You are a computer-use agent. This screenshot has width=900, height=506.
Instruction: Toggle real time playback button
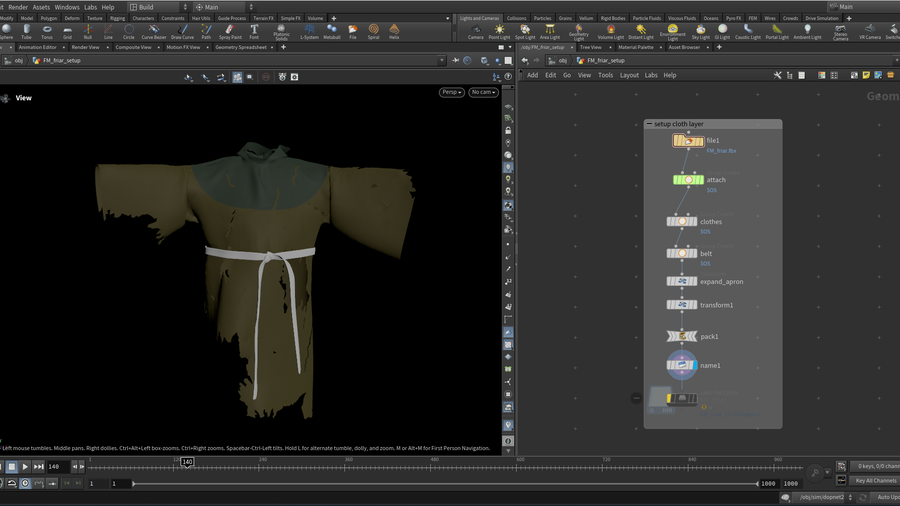coord(25,483)
